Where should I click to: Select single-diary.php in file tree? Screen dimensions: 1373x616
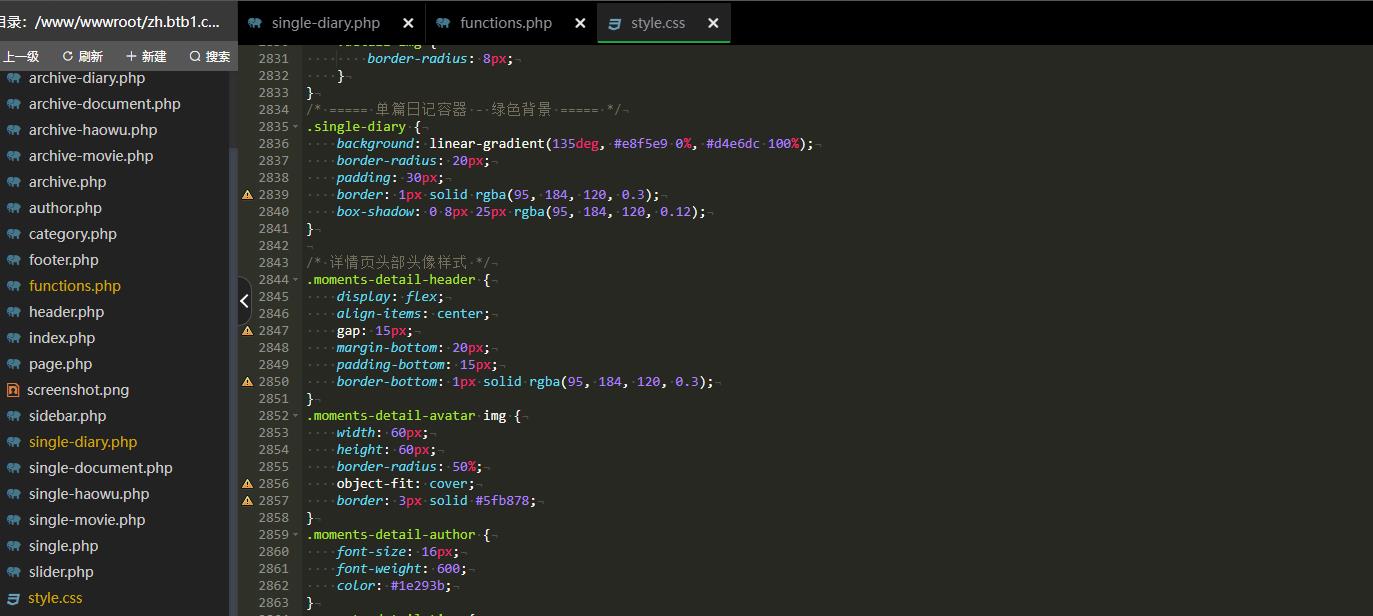click(82, 442)
